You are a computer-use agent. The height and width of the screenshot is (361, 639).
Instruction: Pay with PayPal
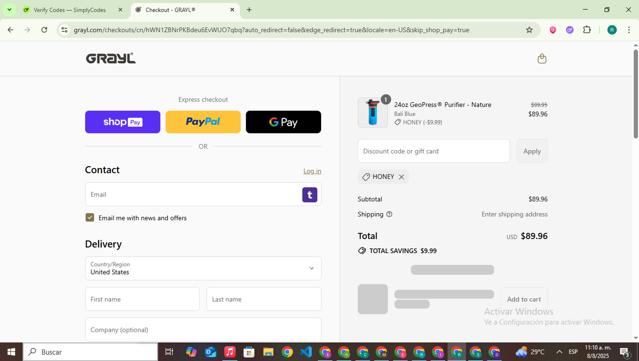click(x=203, y=122)
